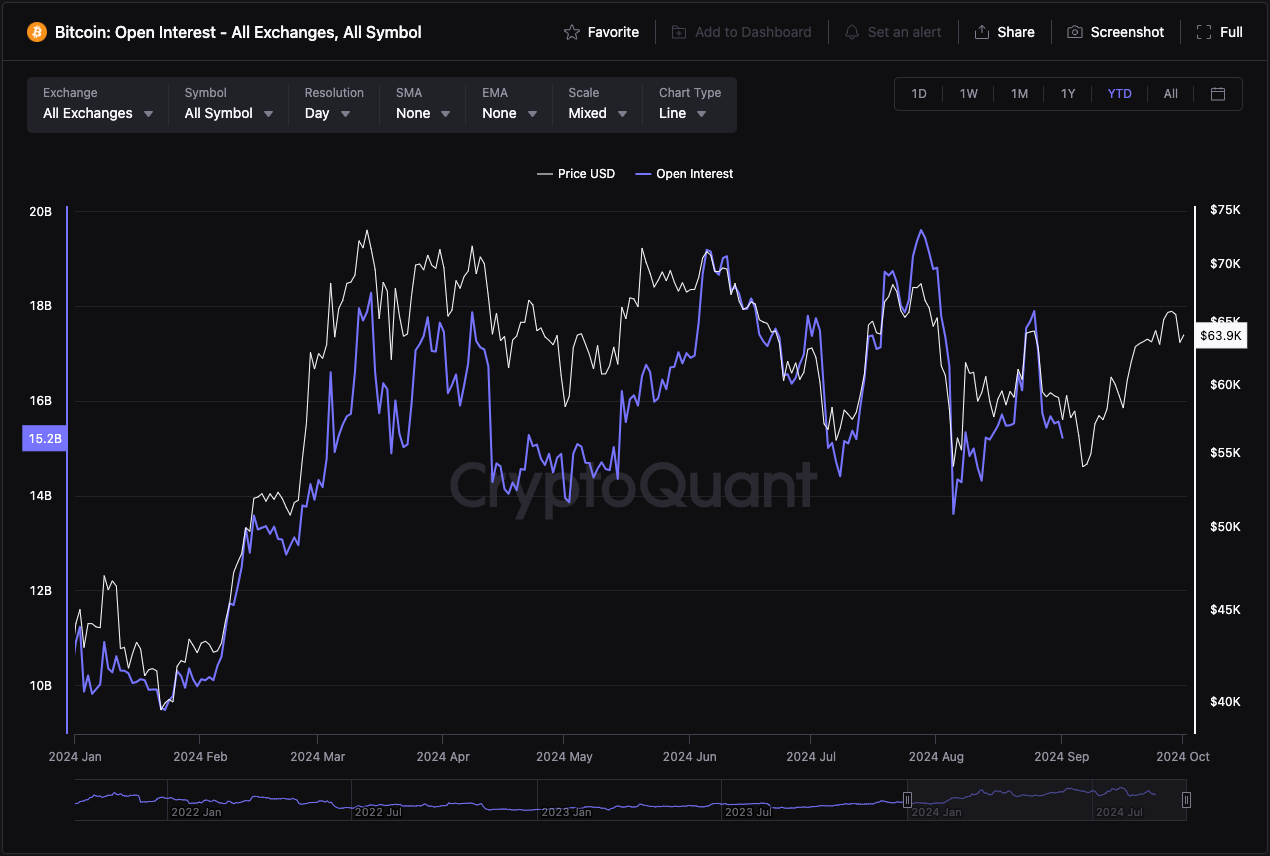
Task: Select the 1D time range
Action: [x=919, y=94]
